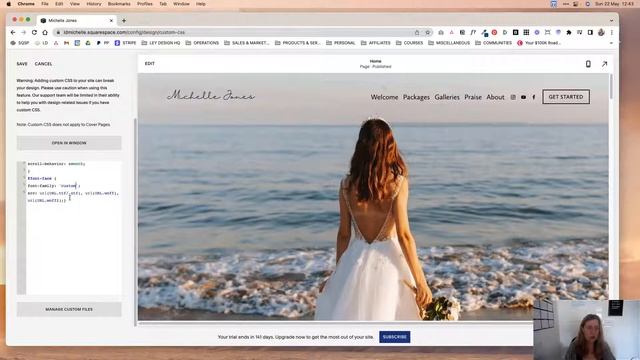
Task: Open the Praise navigation link
Action: point(473,97)
